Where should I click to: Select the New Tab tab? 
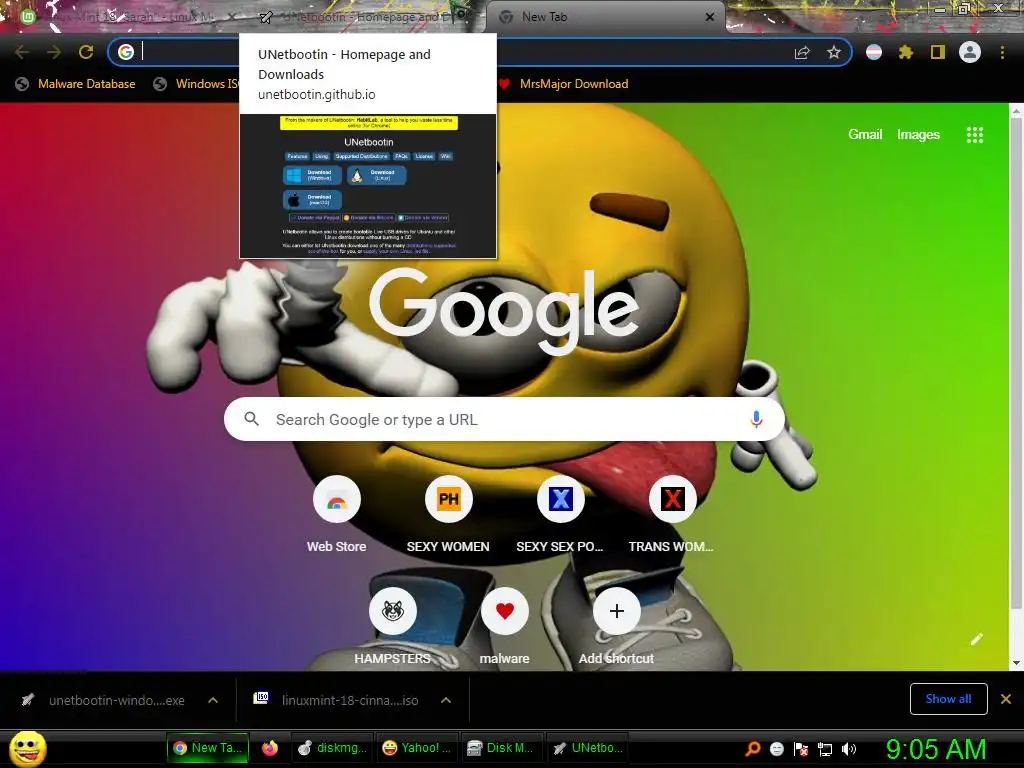604,17
